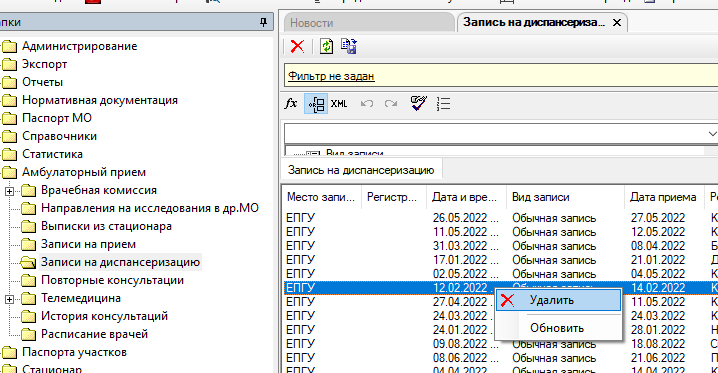
Task: Select Записи на диспансеризацию folder
Action: point(120,262)
